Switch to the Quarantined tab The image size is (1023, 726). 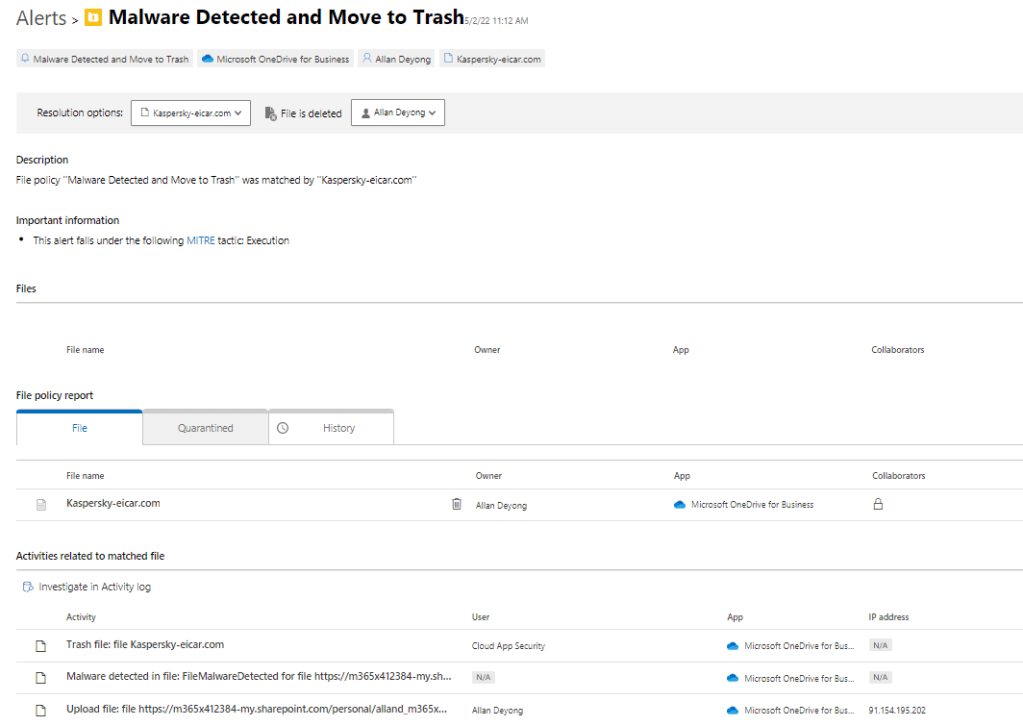click(205, 428)
